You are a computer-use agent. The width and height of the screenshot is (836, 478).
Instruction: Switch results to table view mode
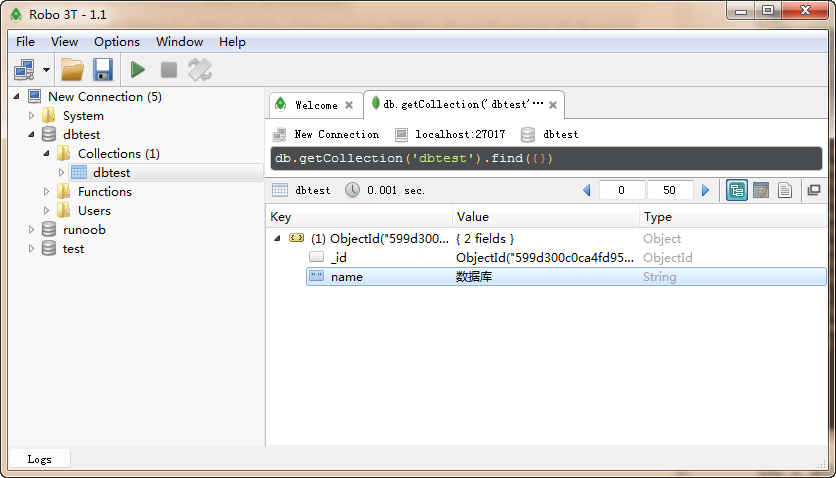click(x=761, y=190)
